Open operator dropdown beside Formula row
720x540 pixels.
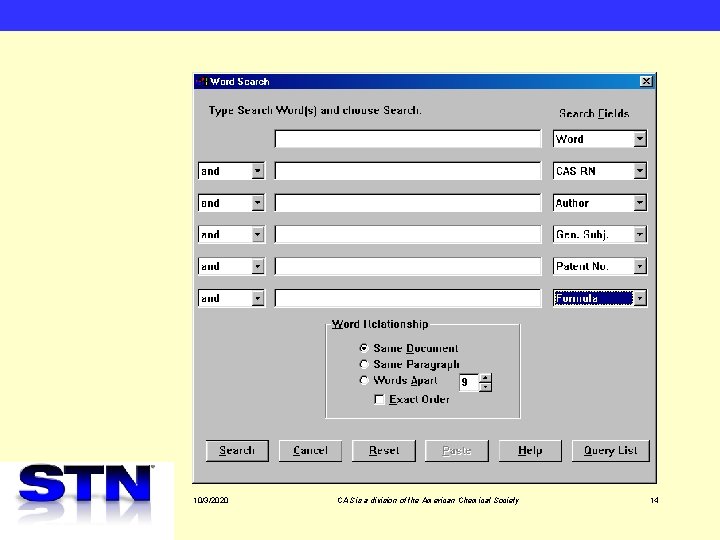[258, 298]
